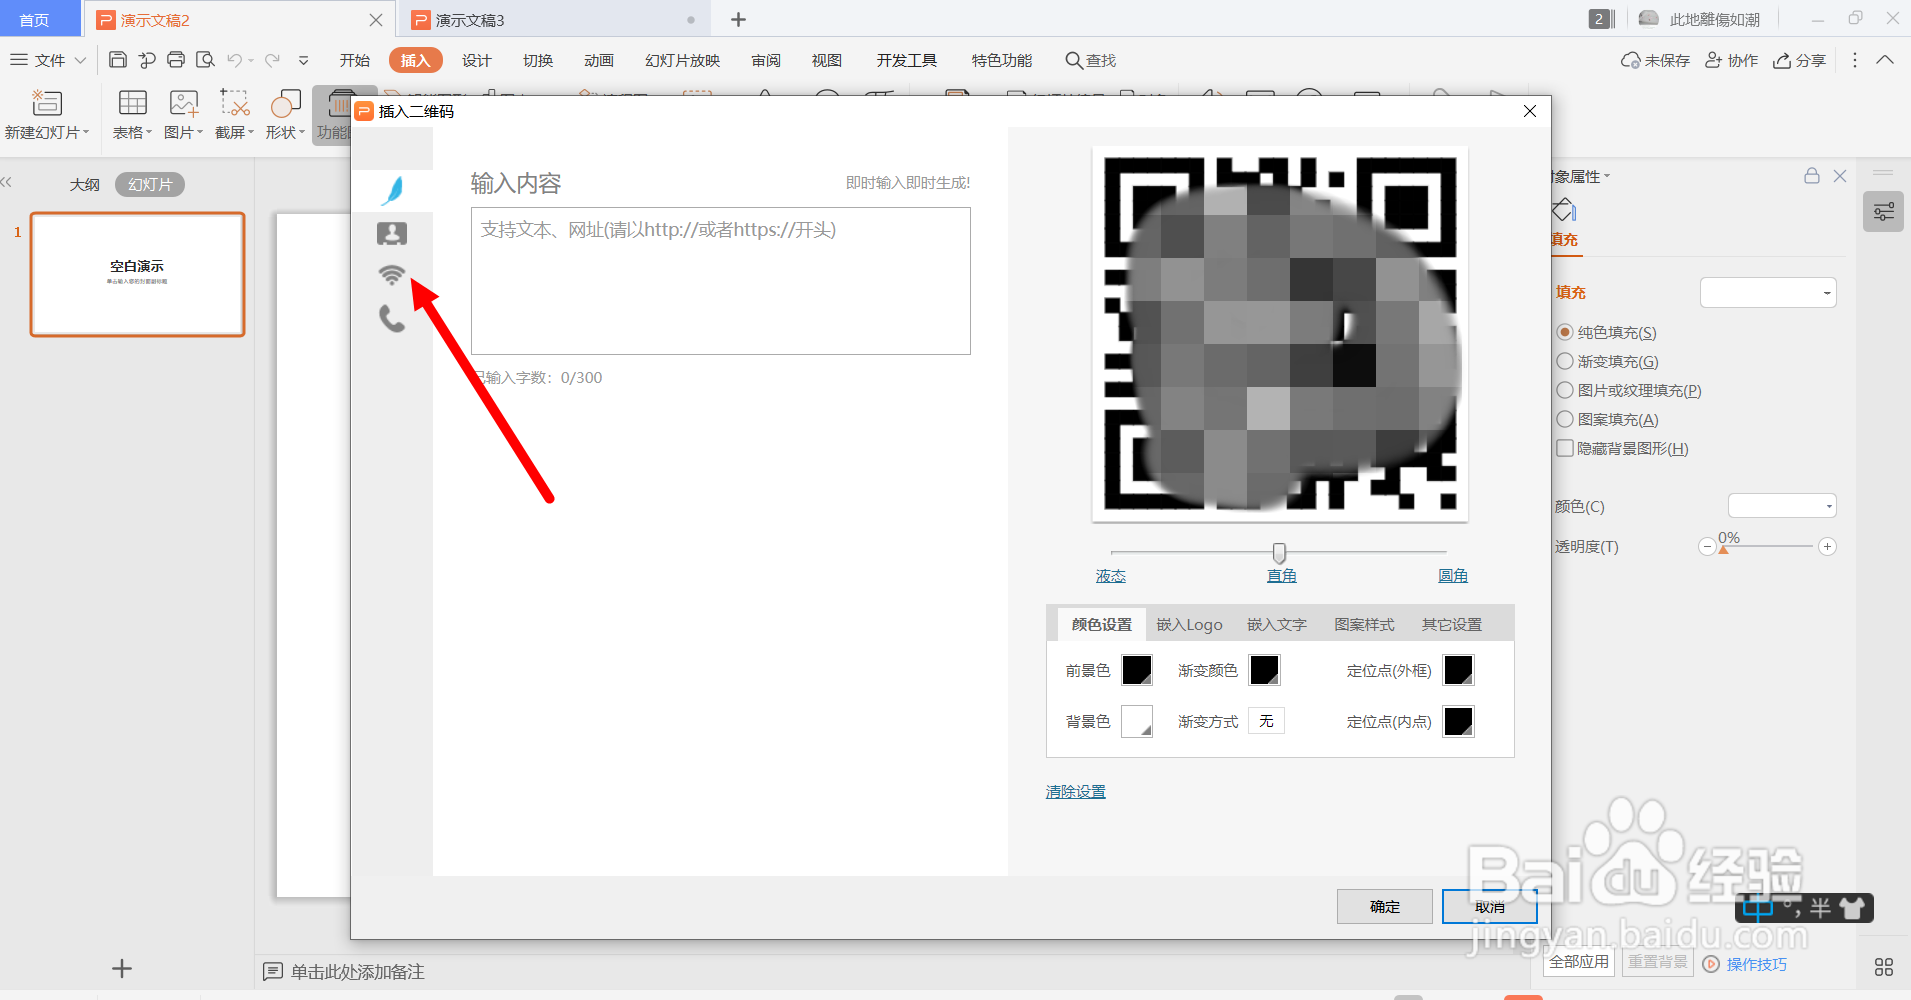This screenshot has height=1000, width=1911.
Task: Click the Table insert icon
Action: (x=132, y=103)
